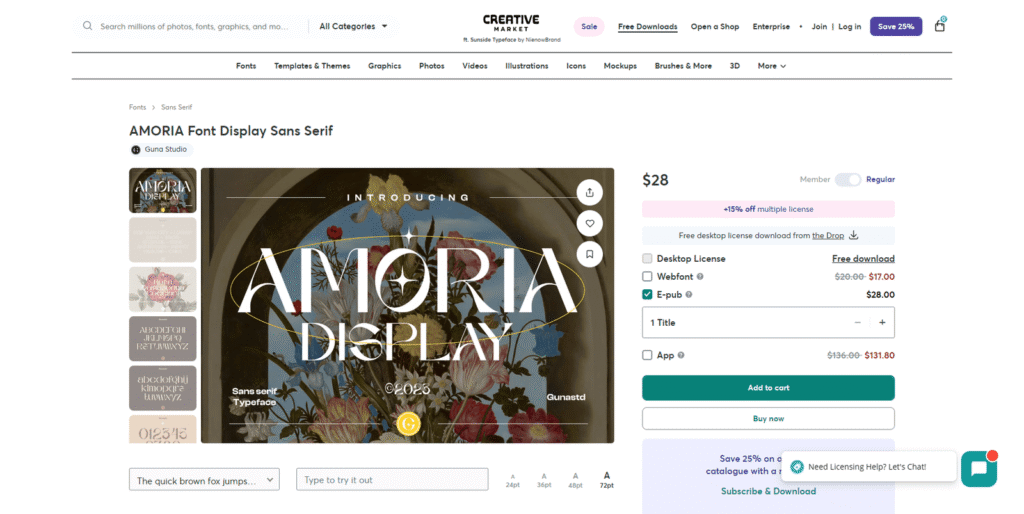Click Add to cart button
The height and width of the screenshot is (514, 1024).
(x=768, y=388)
